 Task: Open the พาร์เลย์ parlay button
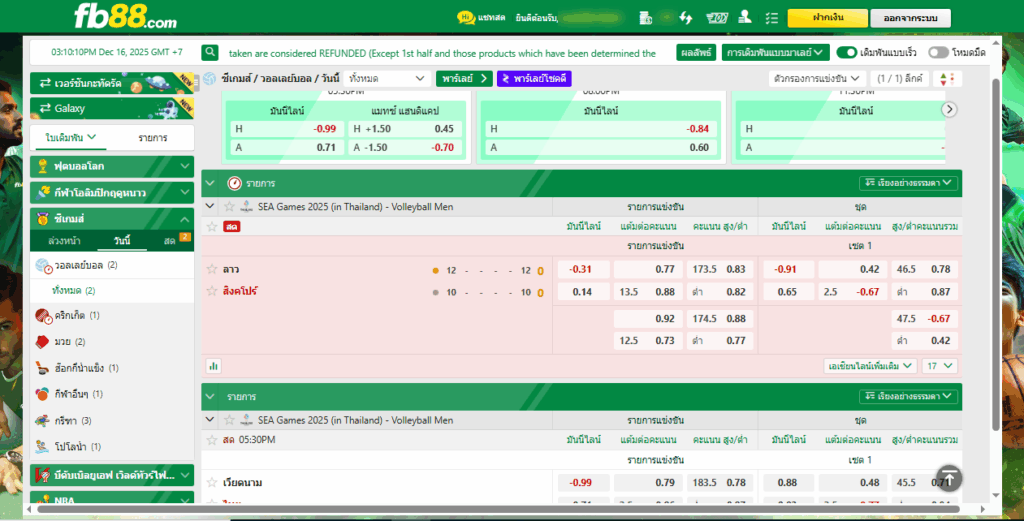(x=464, y=78)
